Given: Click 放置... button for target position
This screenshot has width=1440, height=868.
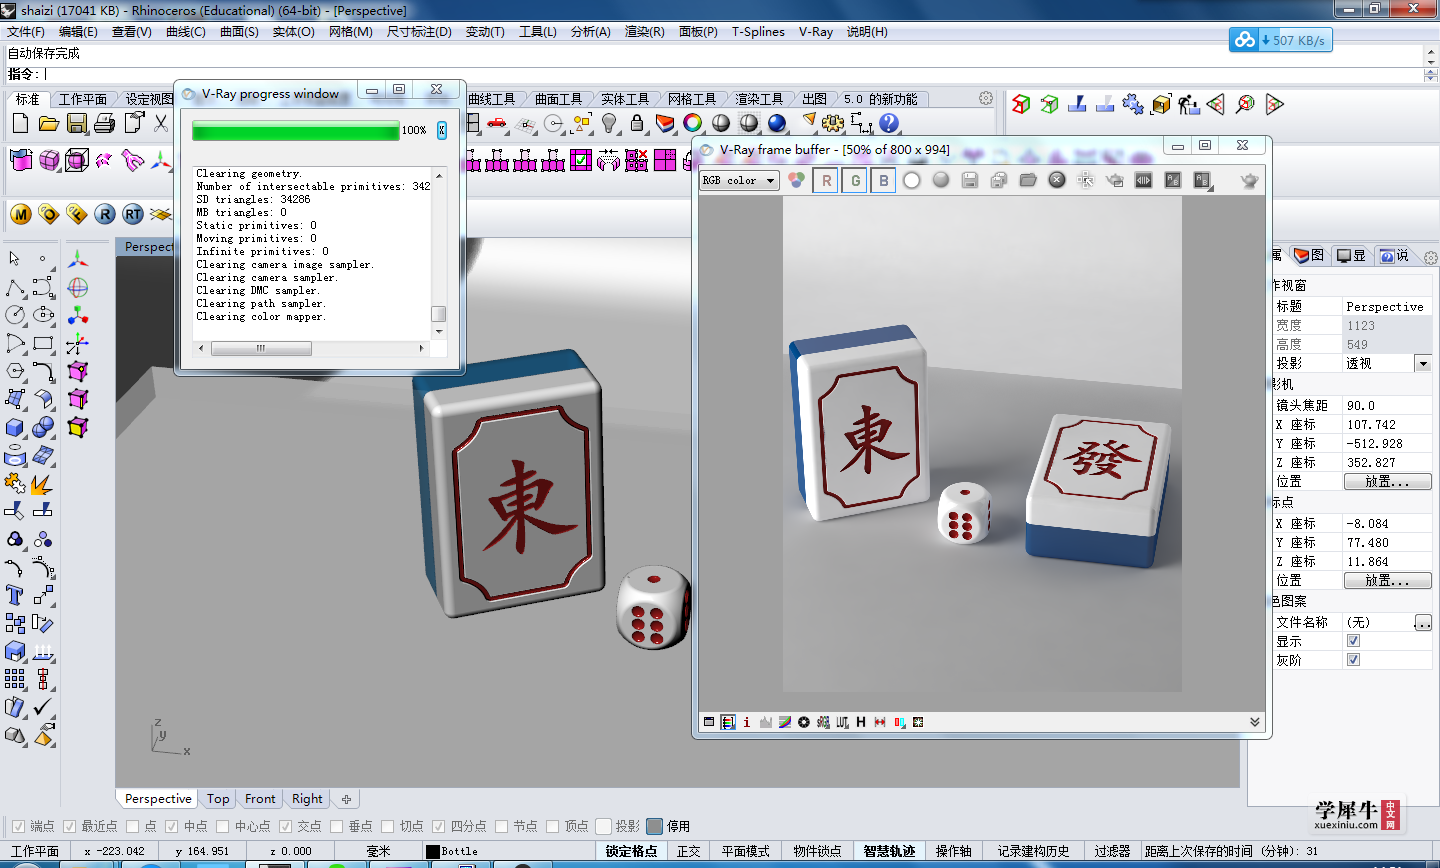Looking at the screenshot, I should pyautogui.click(x=1387, y=580).
